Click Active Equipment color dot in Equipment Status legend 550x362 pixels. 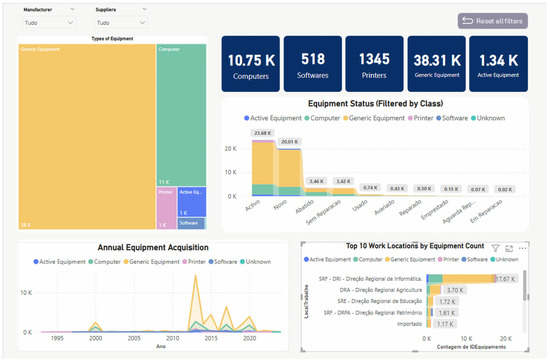247,118
